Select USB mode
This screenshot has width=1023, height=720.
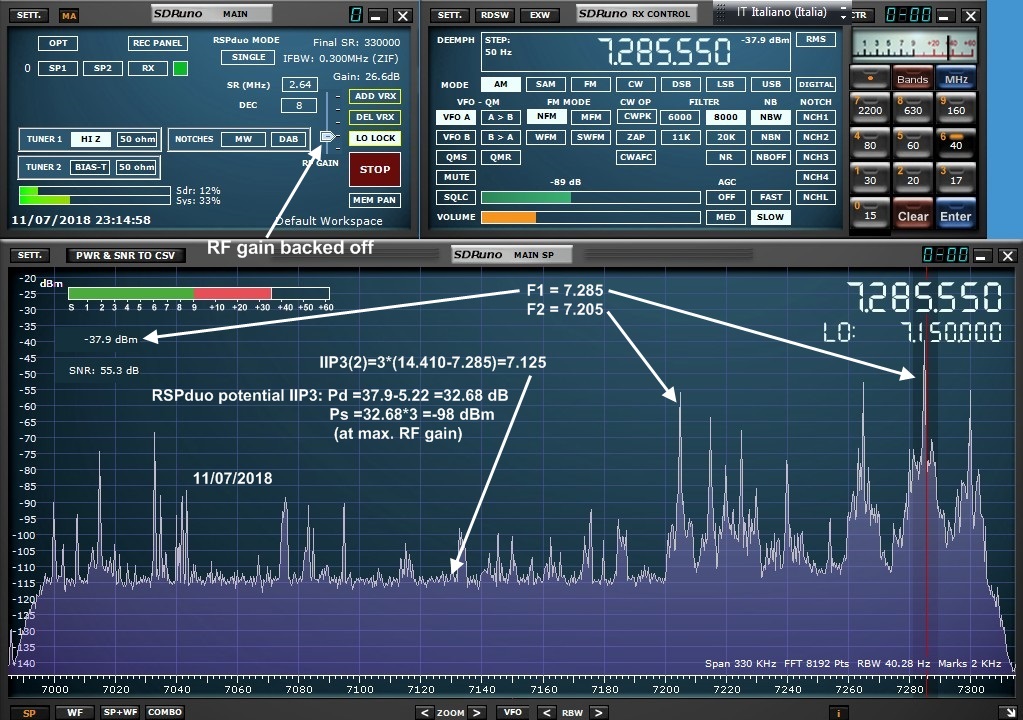point(771,84)
